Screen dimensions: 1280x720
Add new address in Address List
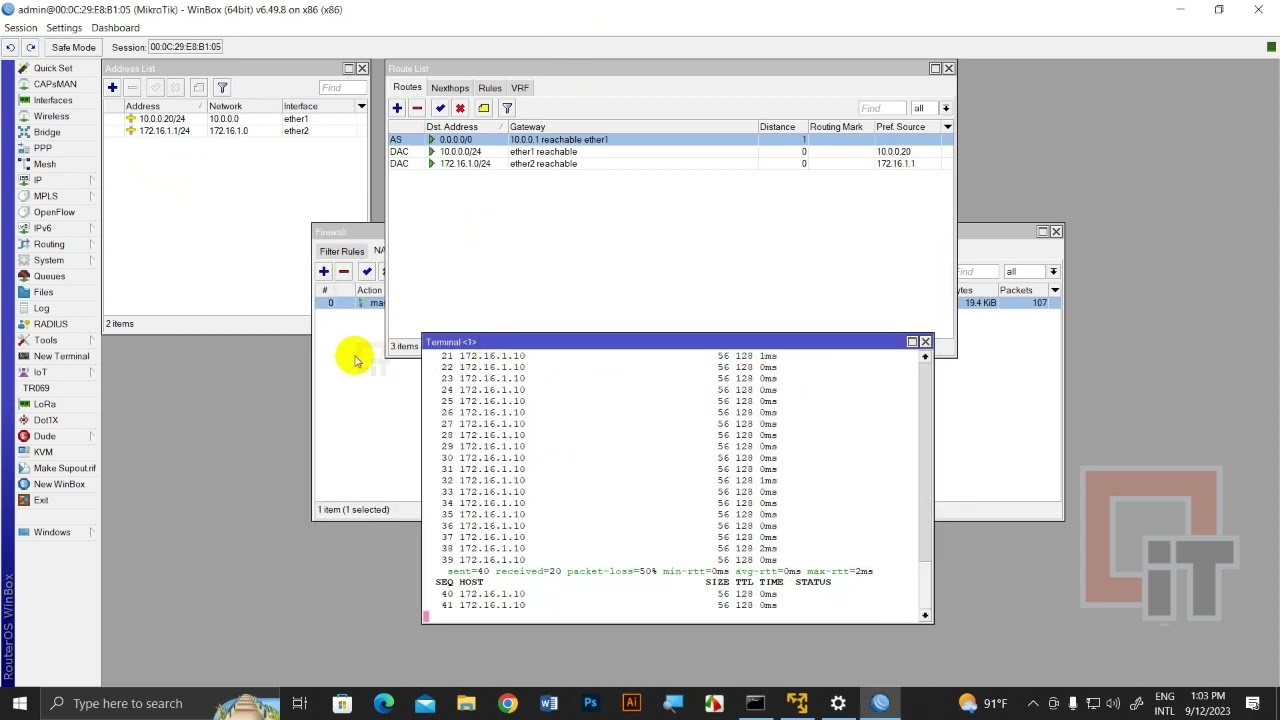click(x=112, y=88)
